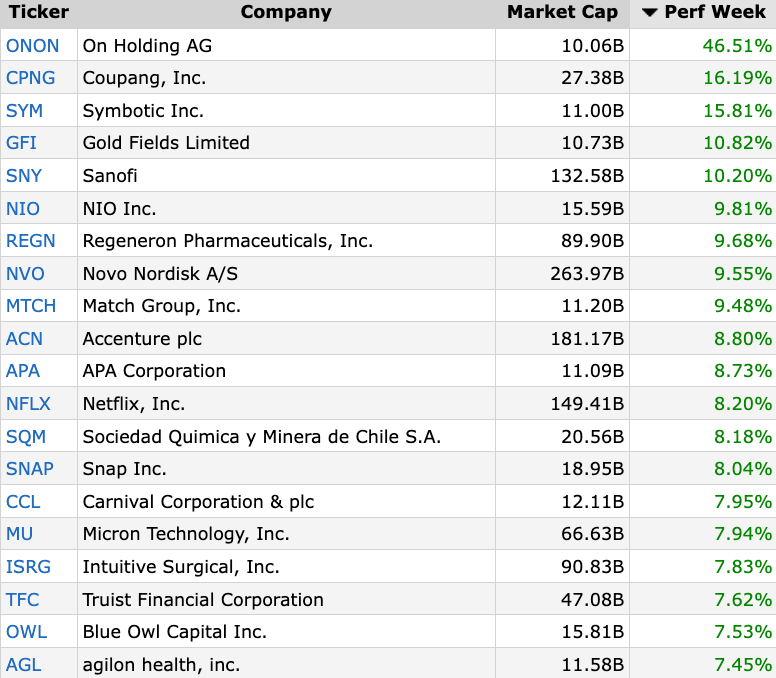The image size is (776, 678).
Task: Click the Ticker column header
Action: tap(39, 13)
